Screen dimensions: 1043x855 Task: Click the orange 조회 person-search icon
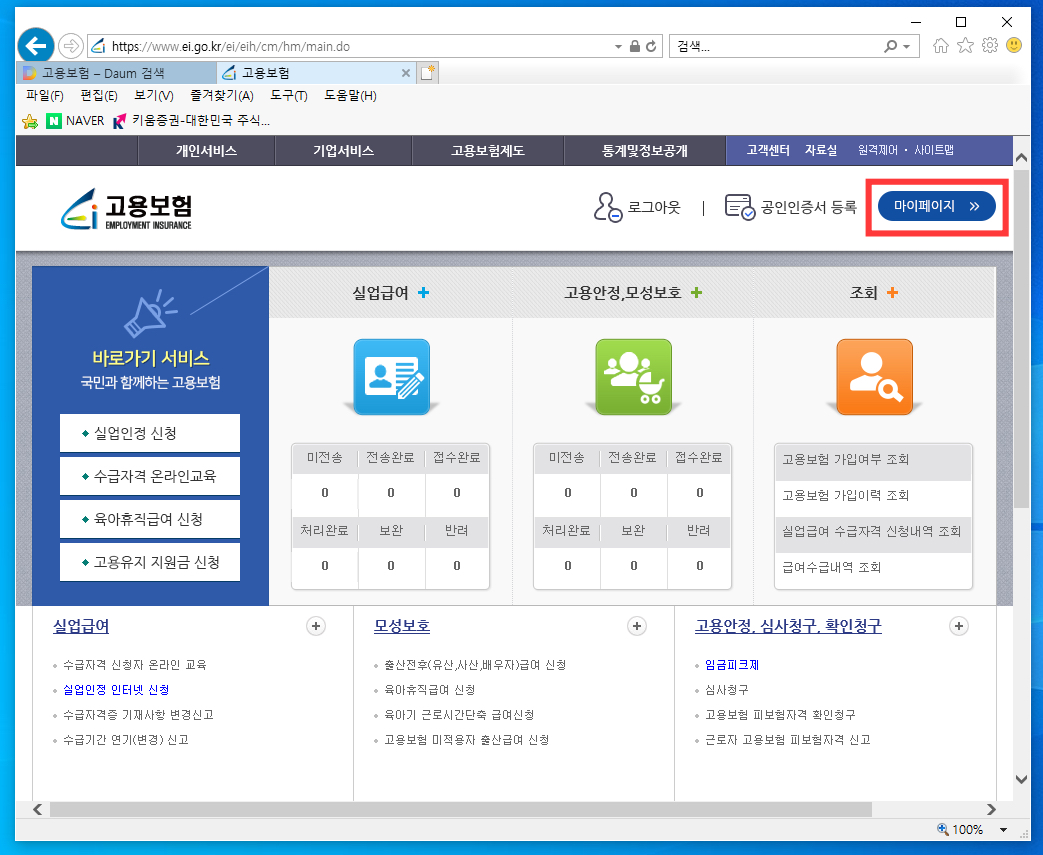tap(874, 377)
